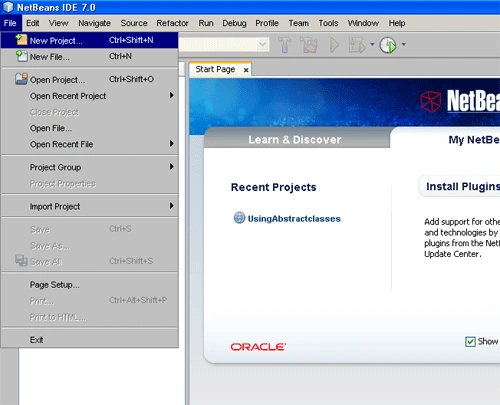The height and width of the screenshot is (405, 500).
Task: Click the Open Project folder icon
Action: click(21, 79)
